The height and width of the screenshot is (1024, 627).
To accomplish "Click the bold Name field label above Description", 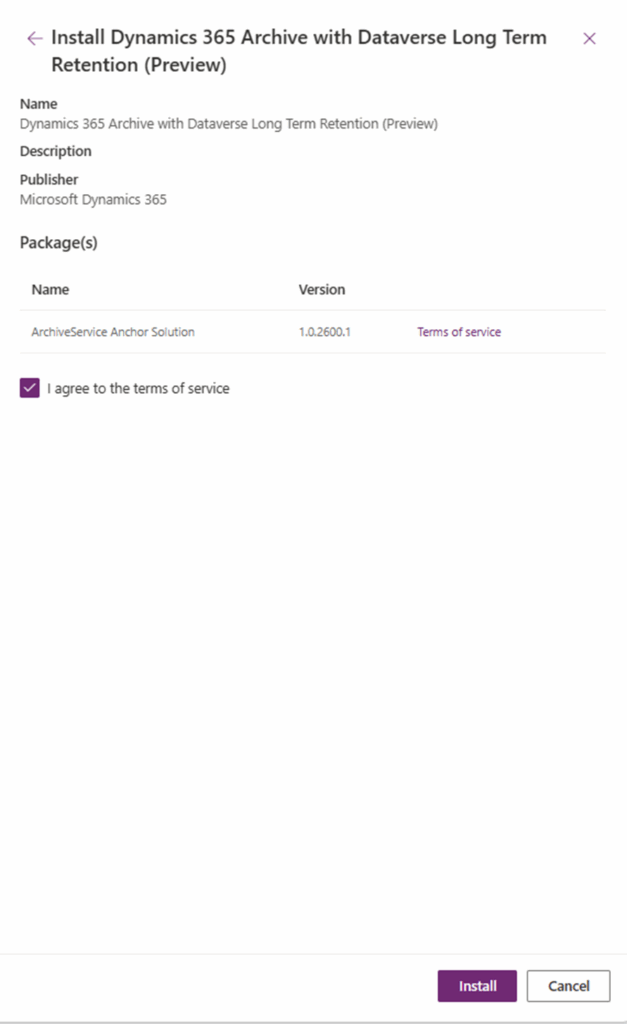I will pos(39,104).
